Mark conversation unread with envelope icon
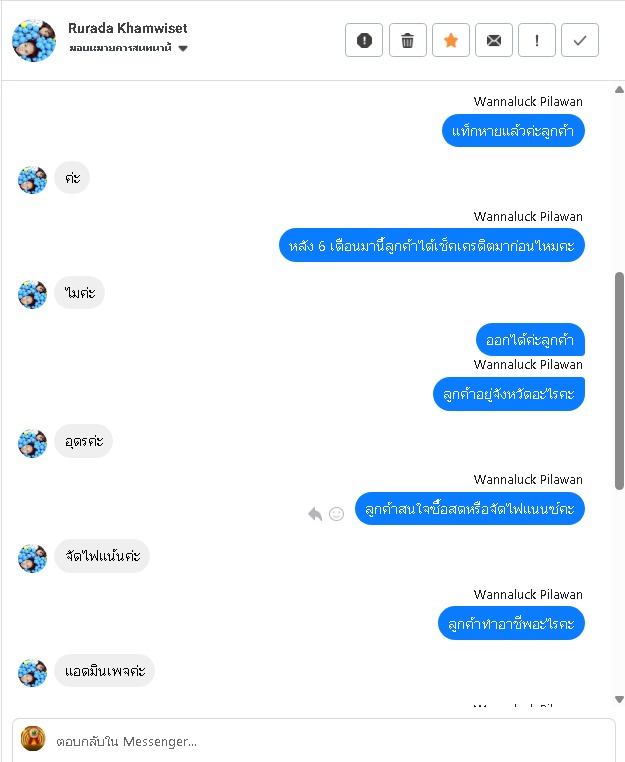Viewport: 625px width, 762px height. pos(493,40)
